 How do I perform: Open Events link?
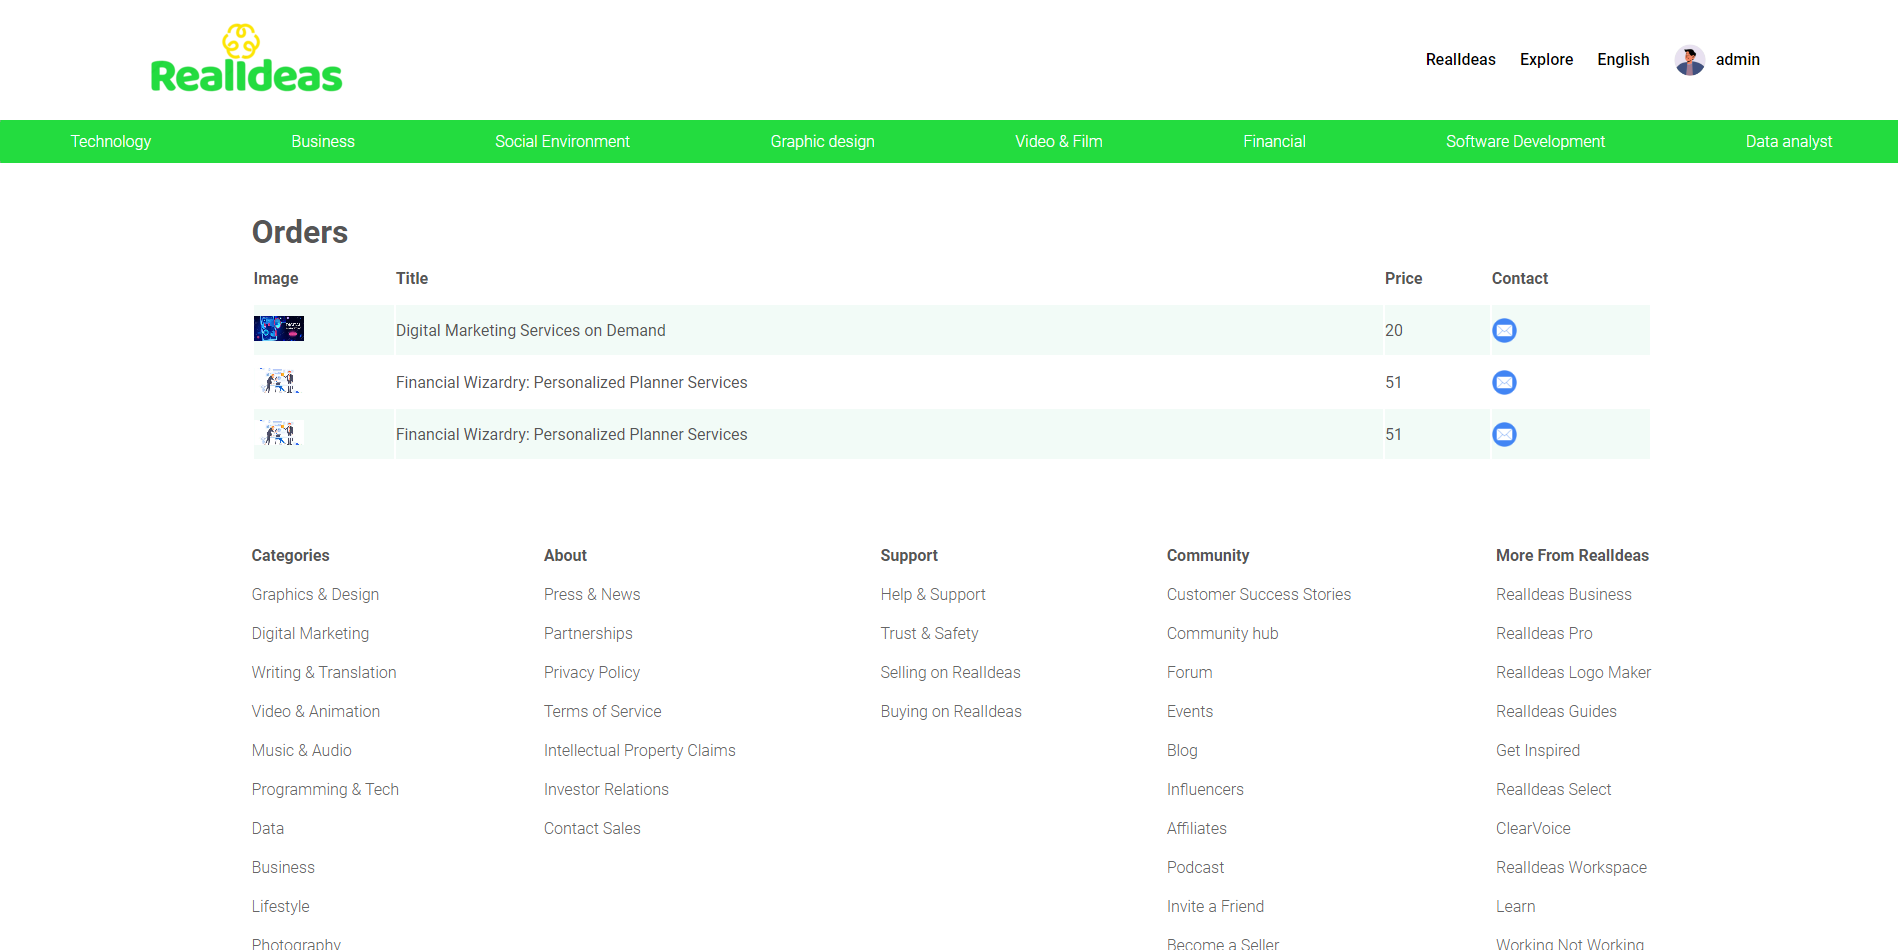(x=1190, y=712)
